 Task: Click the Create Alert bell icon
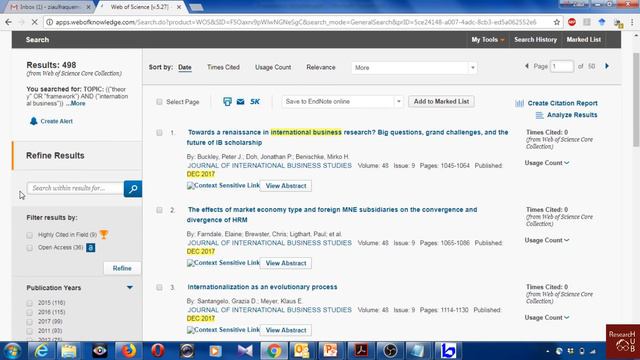(33, 121)
